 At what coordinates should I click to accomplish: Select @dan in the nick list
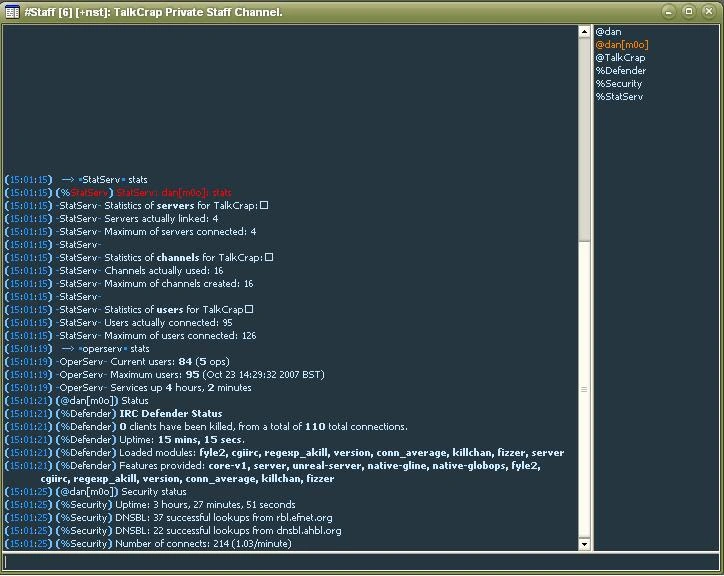tap(608, 32)
